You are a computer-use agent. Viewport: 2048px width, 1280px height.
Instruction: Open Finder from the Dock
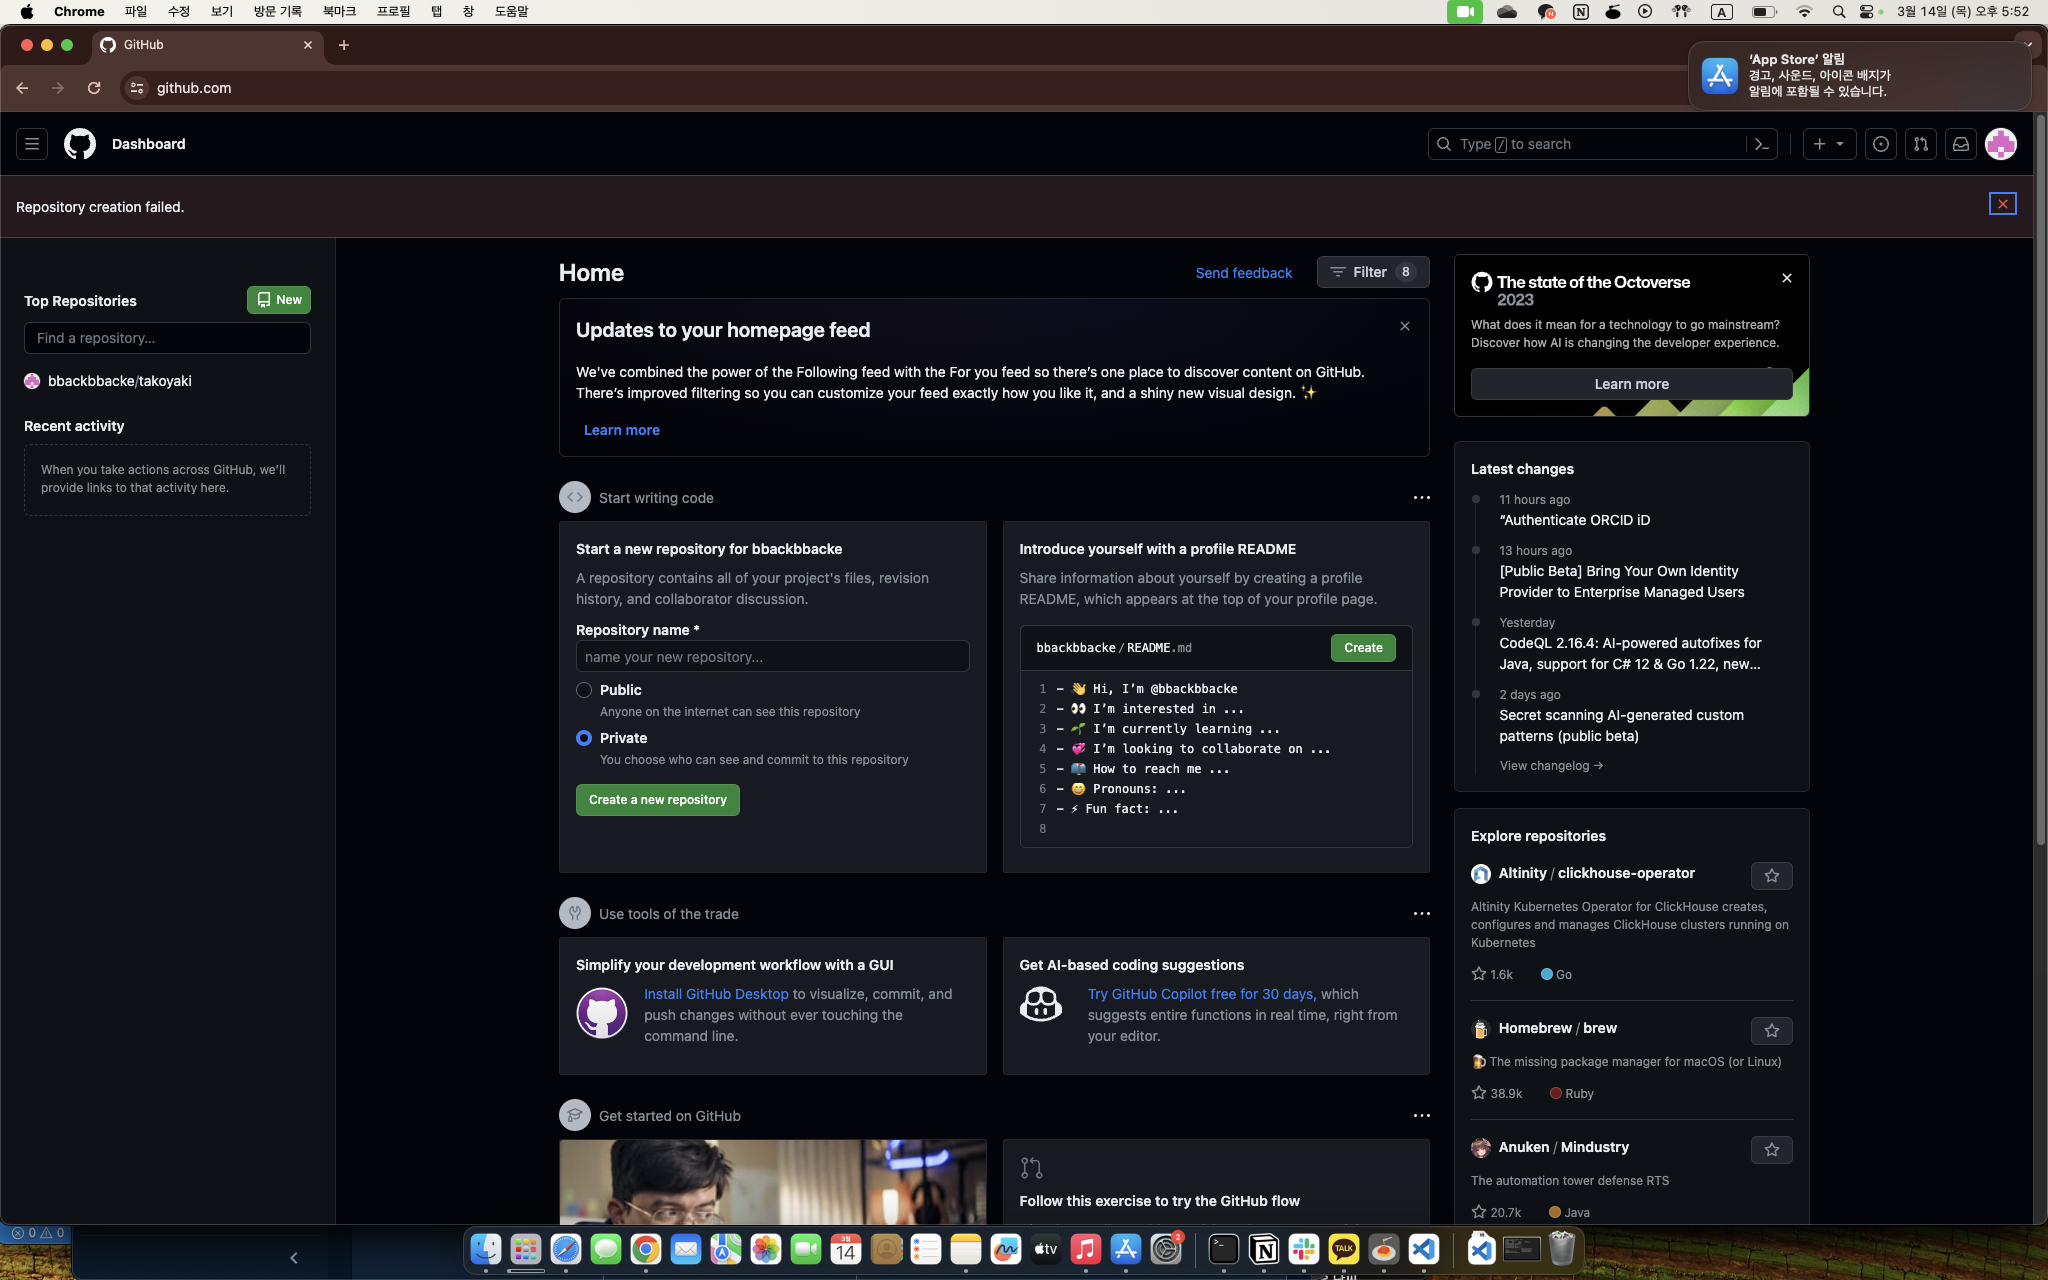pyautogui.click(x=486, y=1249)
